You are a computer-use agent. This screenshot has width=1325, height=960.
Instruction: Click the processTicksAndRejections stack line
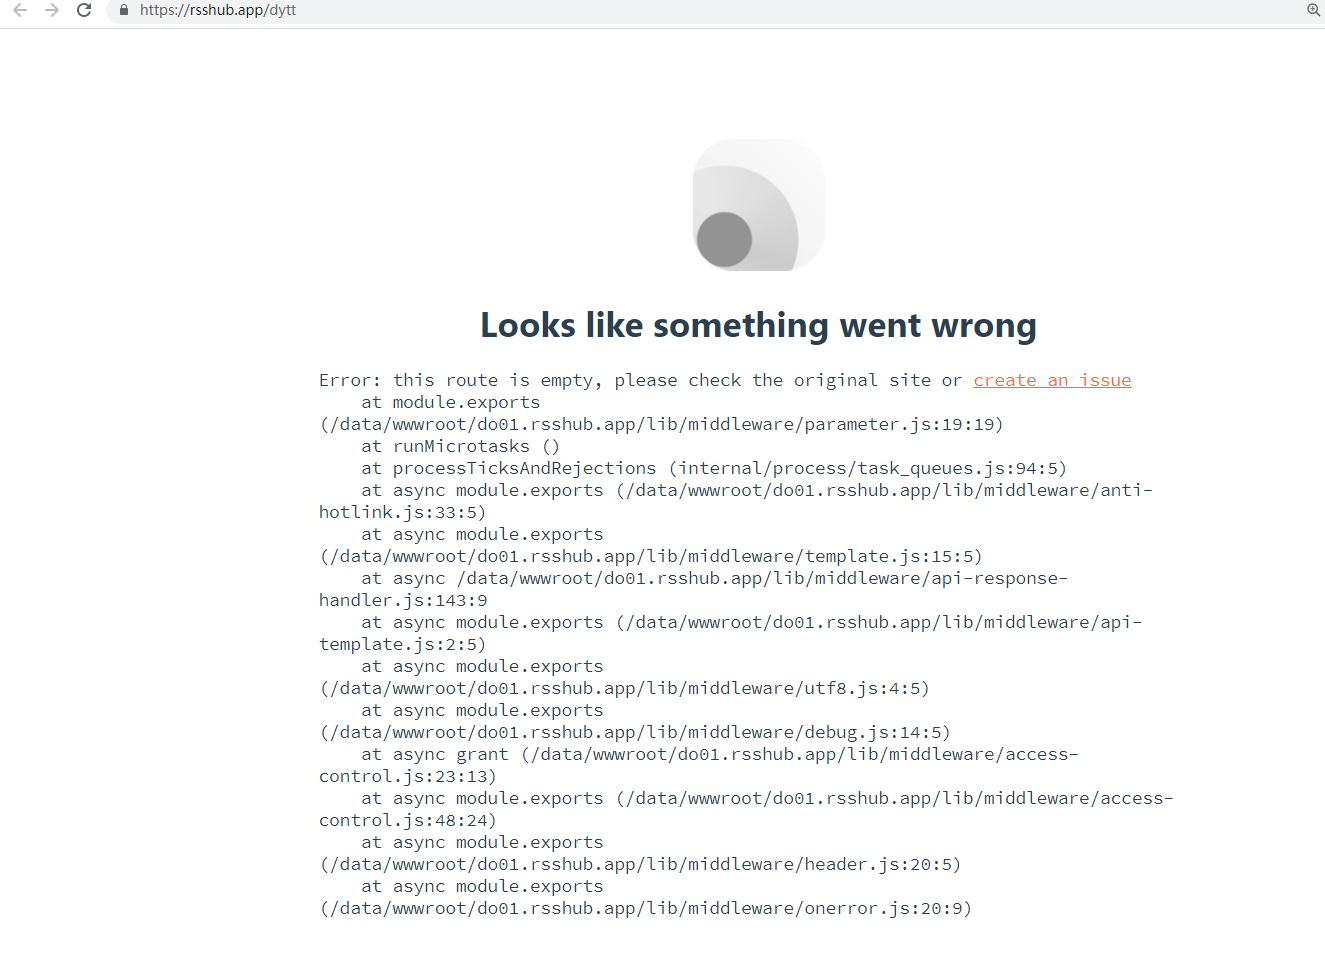pos(714,468)
